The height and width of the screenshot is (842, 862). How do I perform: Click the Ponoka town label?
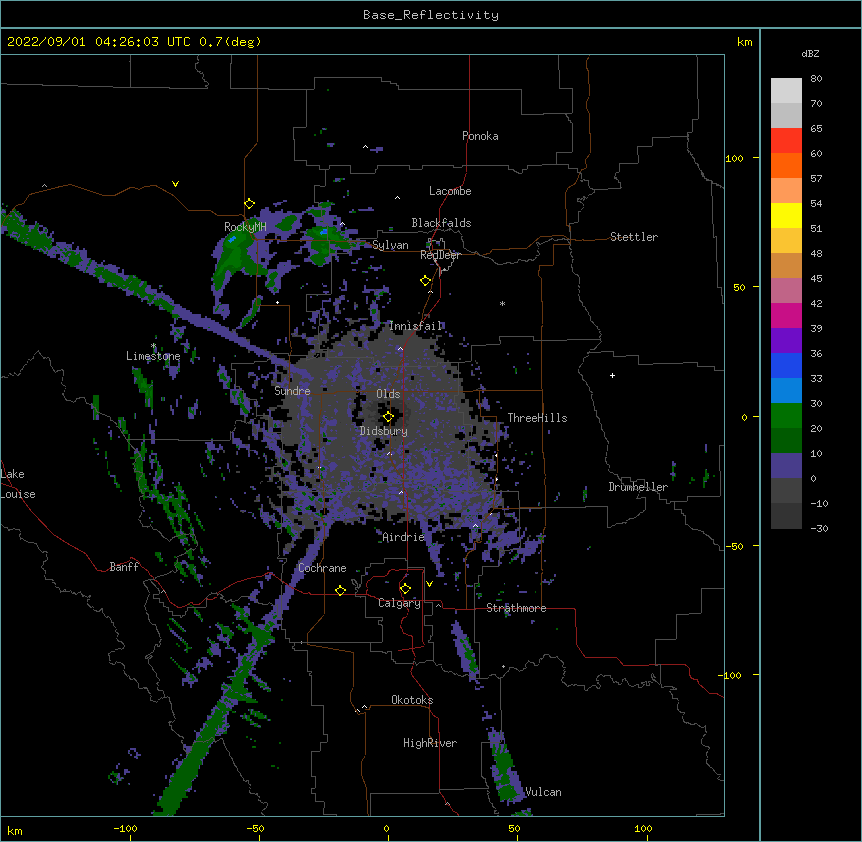coord(480,136)
